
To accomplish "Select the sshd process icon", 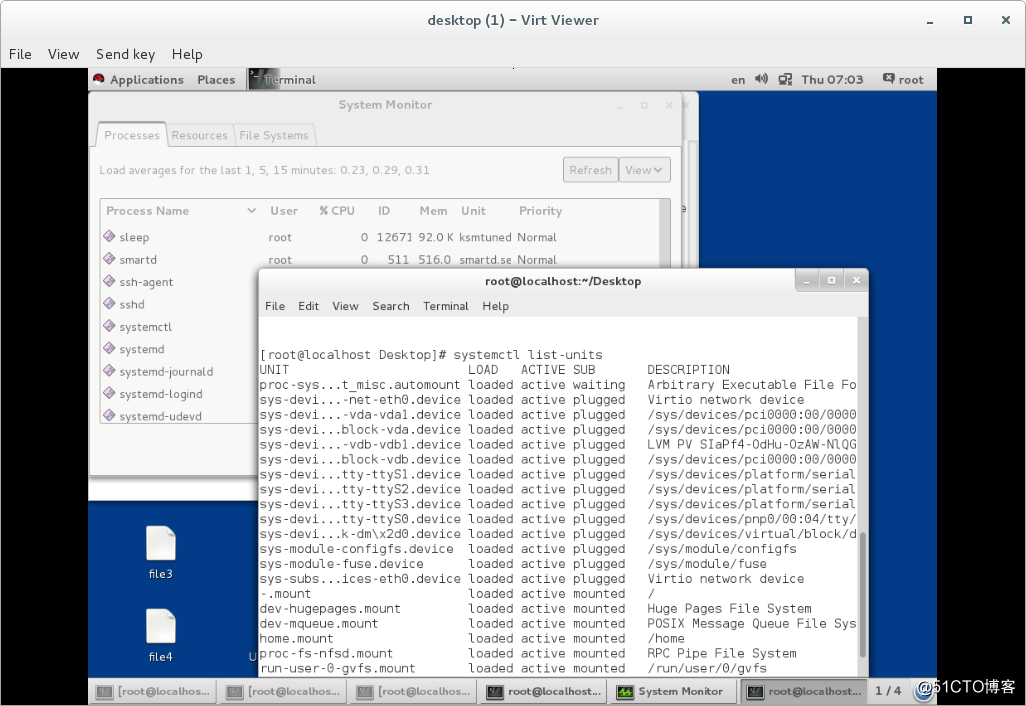I will tap(109, 303).
